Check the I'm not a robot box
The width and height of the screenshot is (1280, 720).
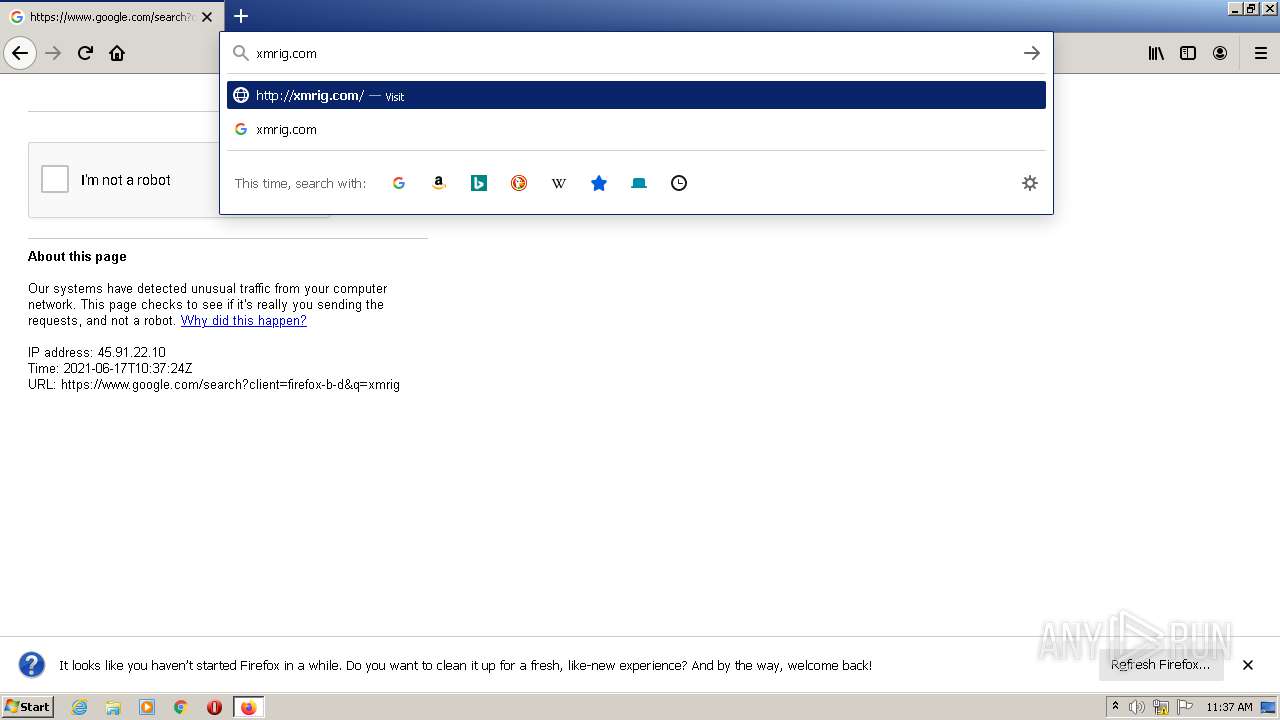55,179
